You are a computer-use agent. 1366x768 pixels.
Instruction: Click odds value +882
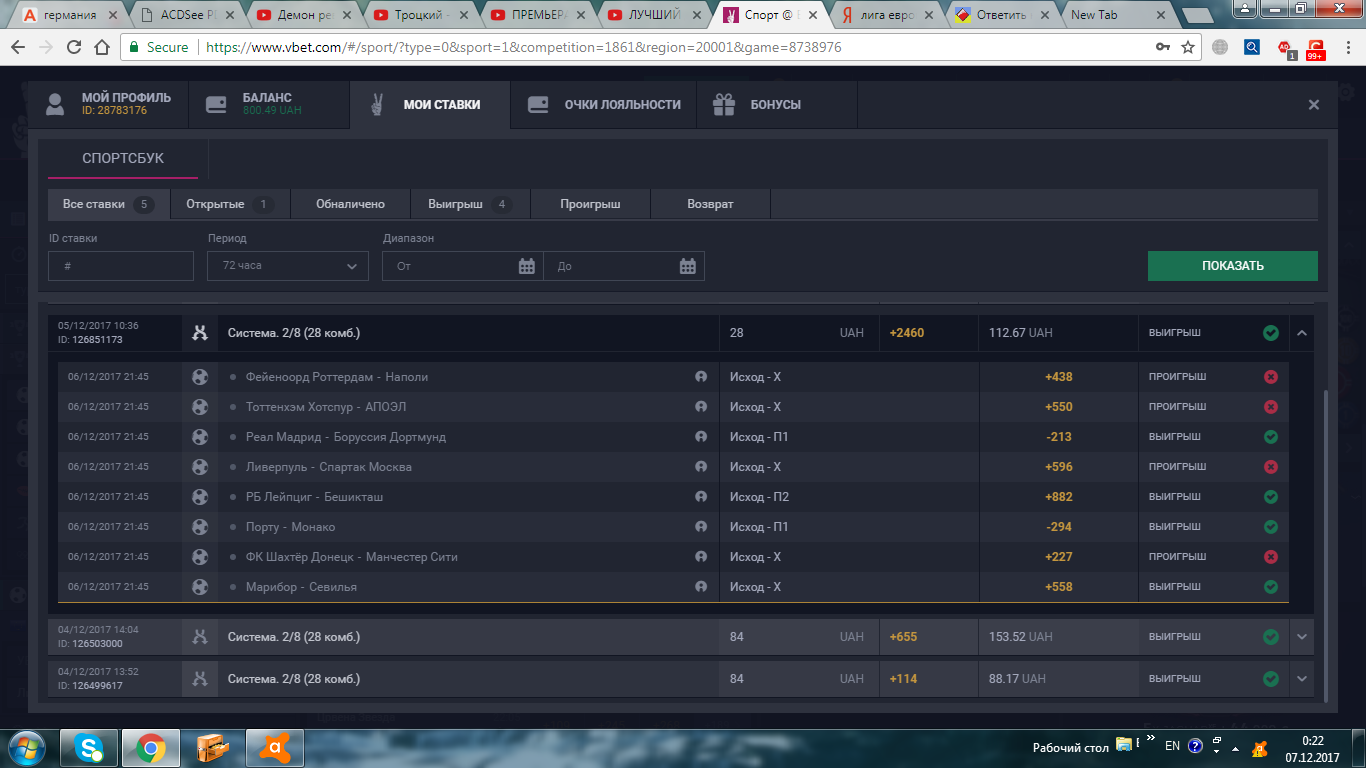[1059, 497]
